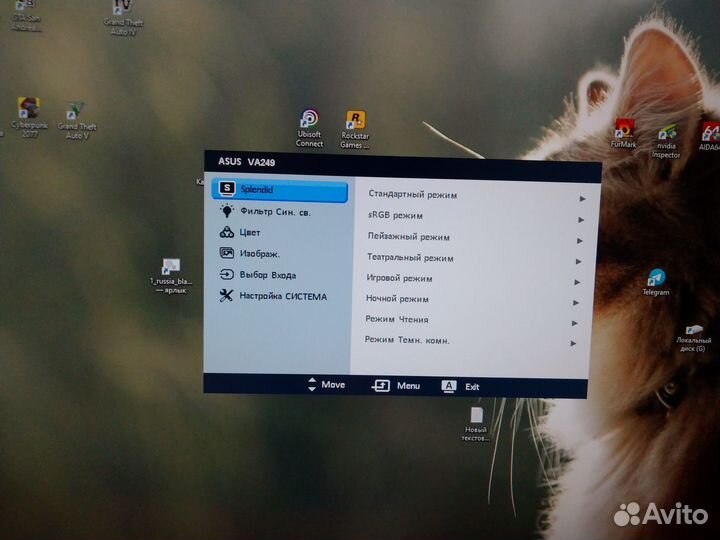Screen dimensions: 720x540
Task: Open Локальный диск (G) shortcut
Action: [693, 338]
